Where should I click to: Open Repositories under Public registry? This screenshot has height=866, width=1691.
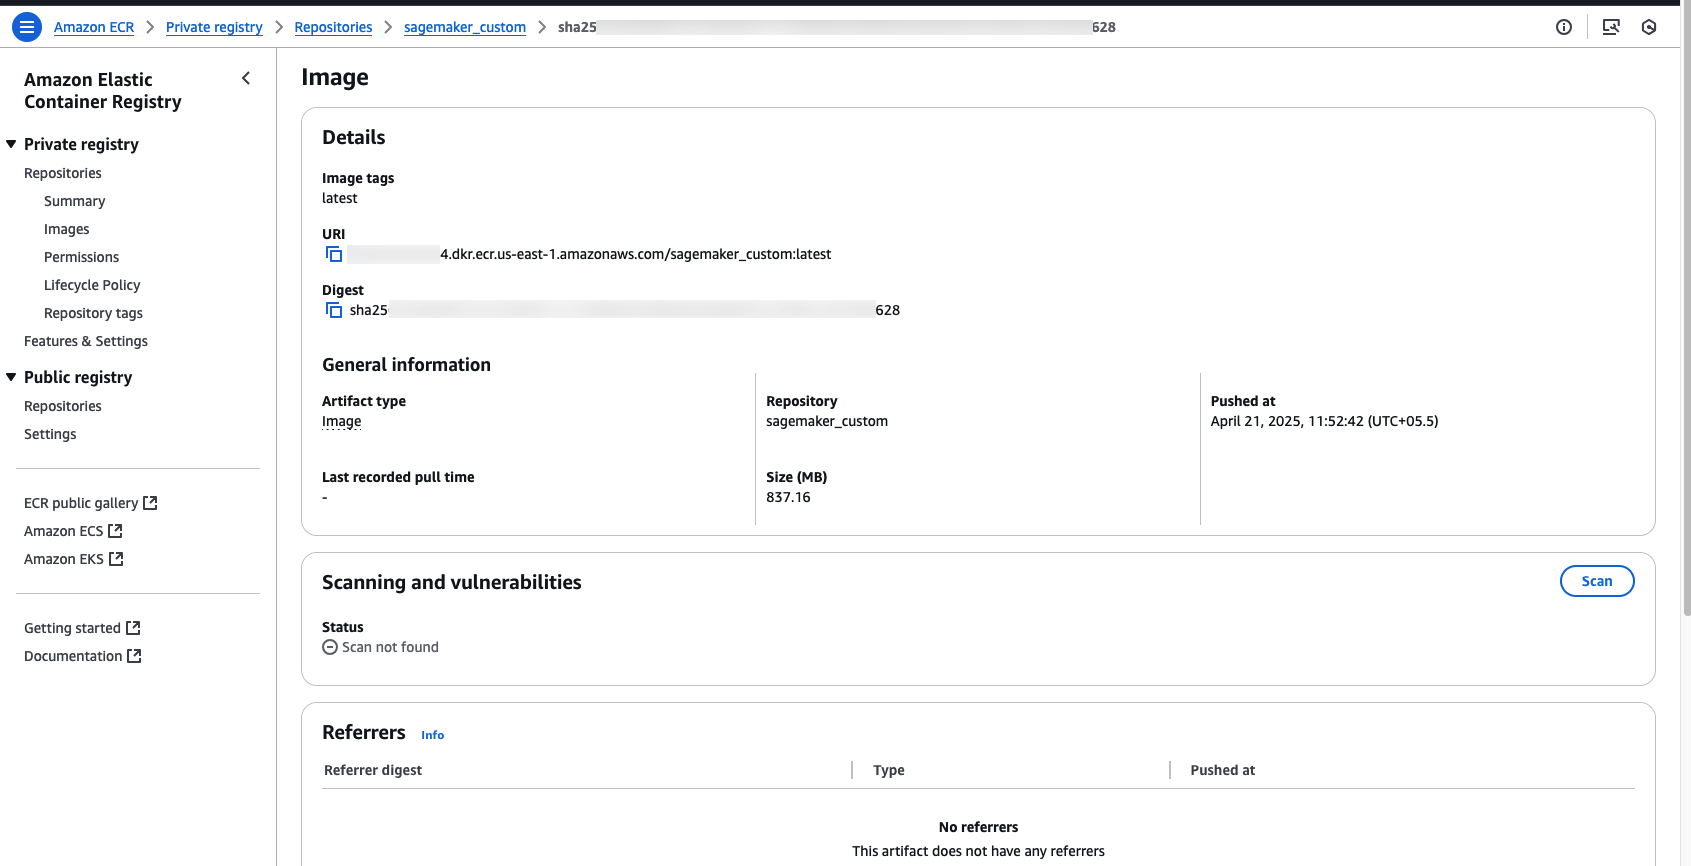tap(63, 406)
